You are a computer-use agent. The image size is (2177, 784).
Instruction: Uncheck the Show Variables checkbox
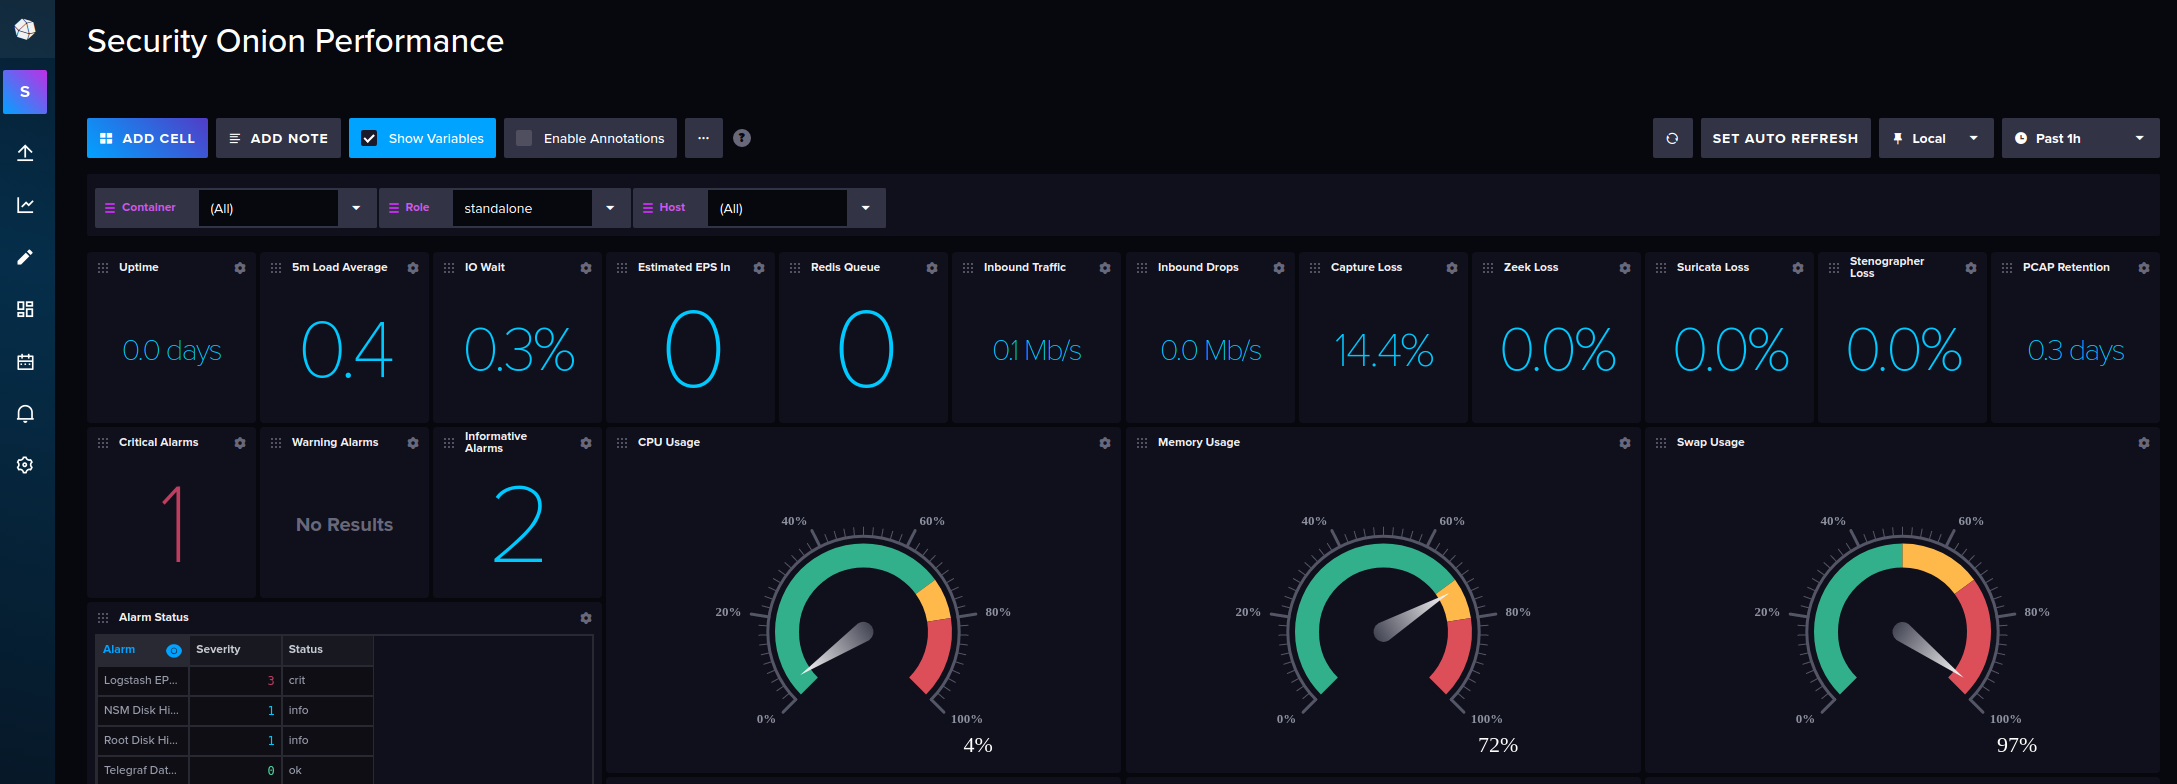pos(369,138)
